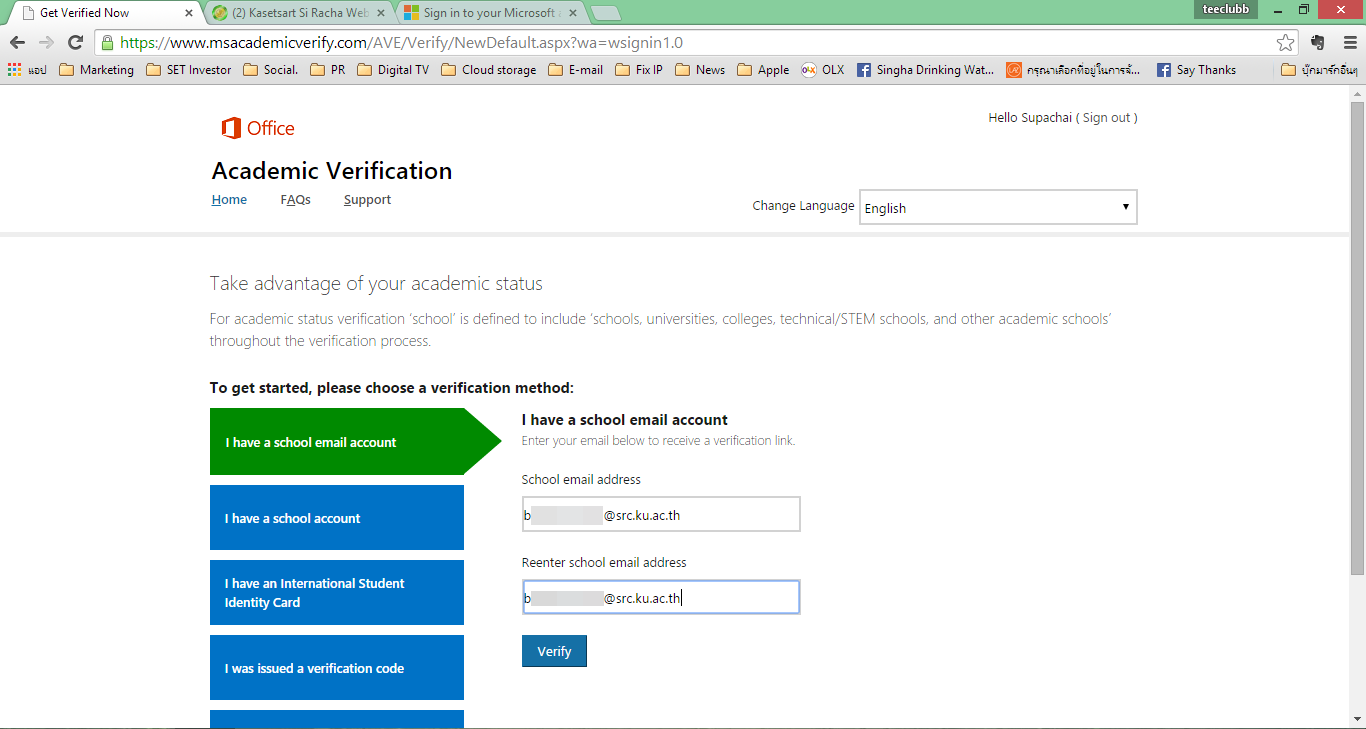This screenshot has height=729, width=1366.
Task: Expand the Change Language dropdown
Action: (x=998, y=207)
